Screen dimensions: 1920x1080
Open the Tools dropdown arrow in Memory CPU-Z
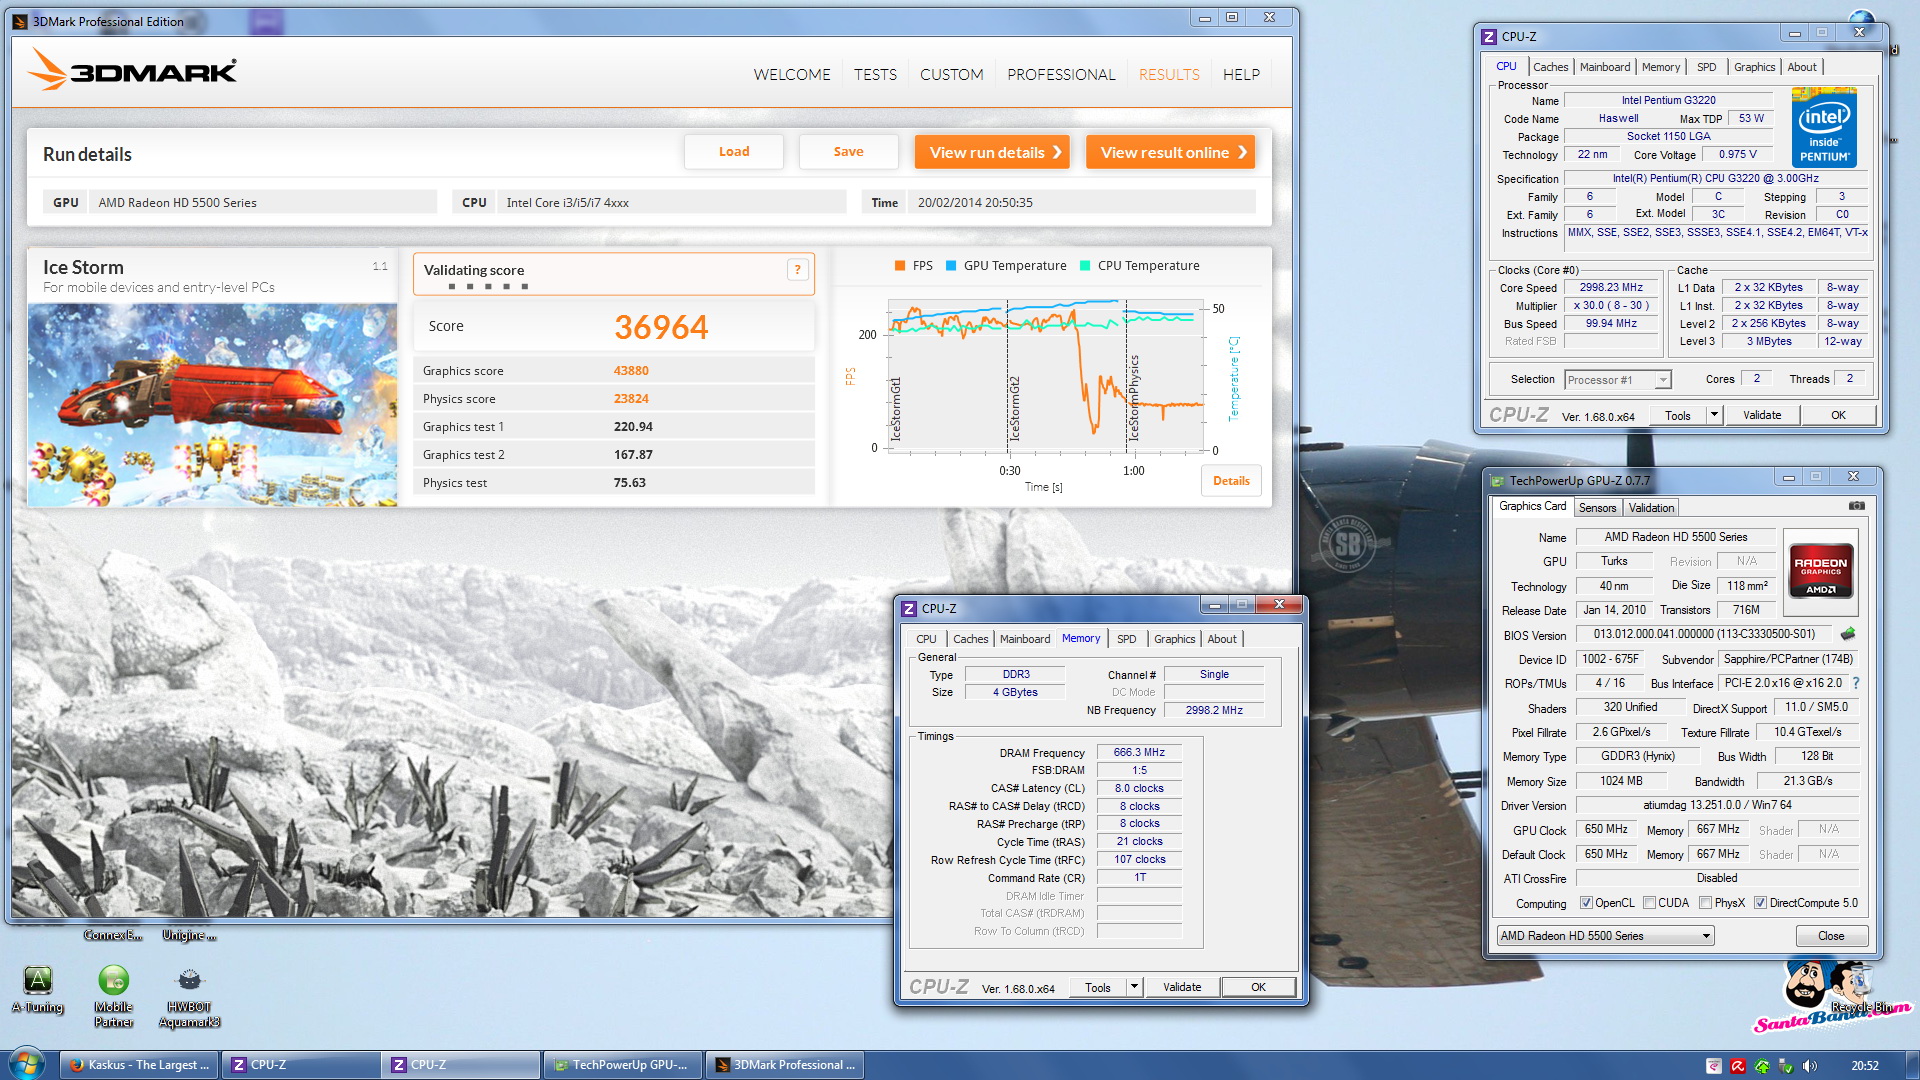click(1134, 987)
